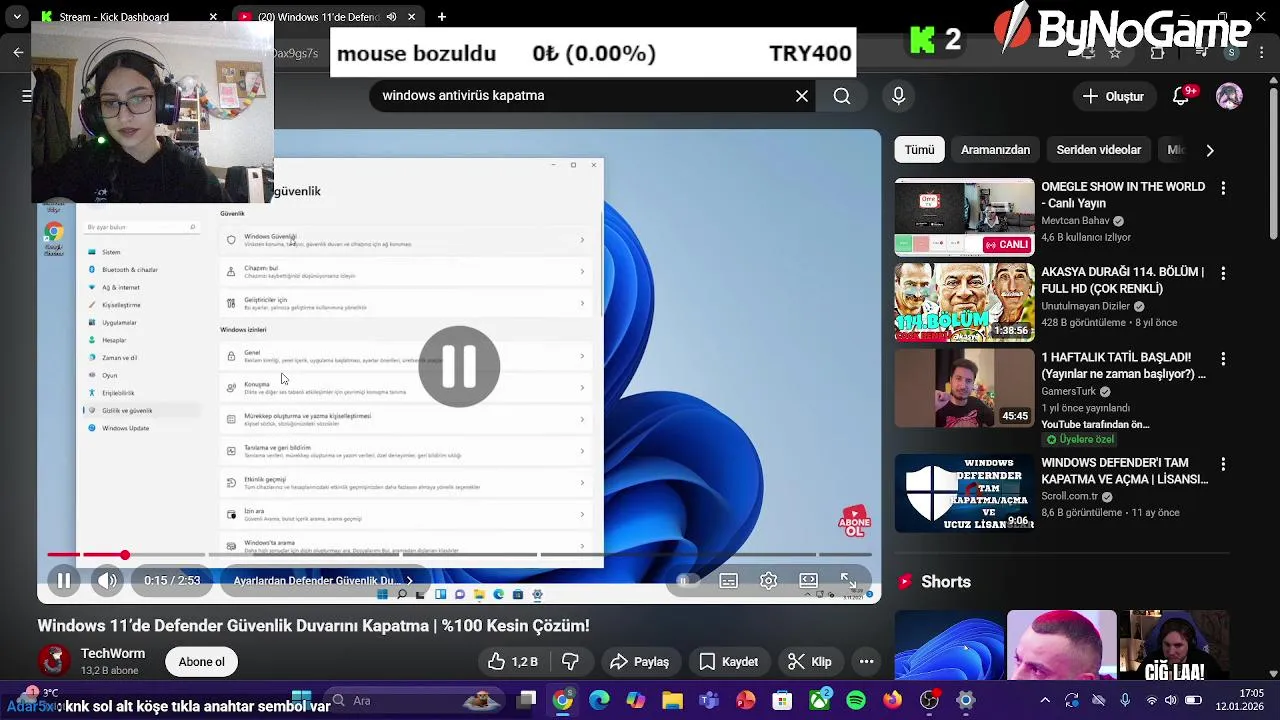Start voice search with the microphone
The image size is (1280, 720).
(898, 96)
